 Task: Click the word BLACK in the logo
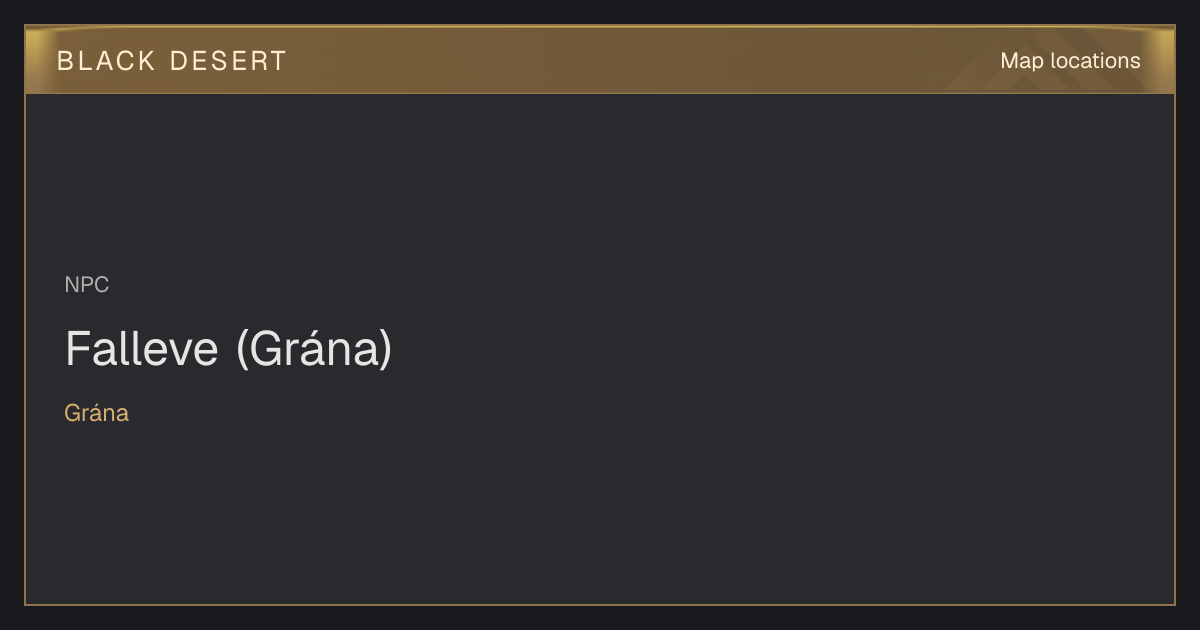pos(106,61)
